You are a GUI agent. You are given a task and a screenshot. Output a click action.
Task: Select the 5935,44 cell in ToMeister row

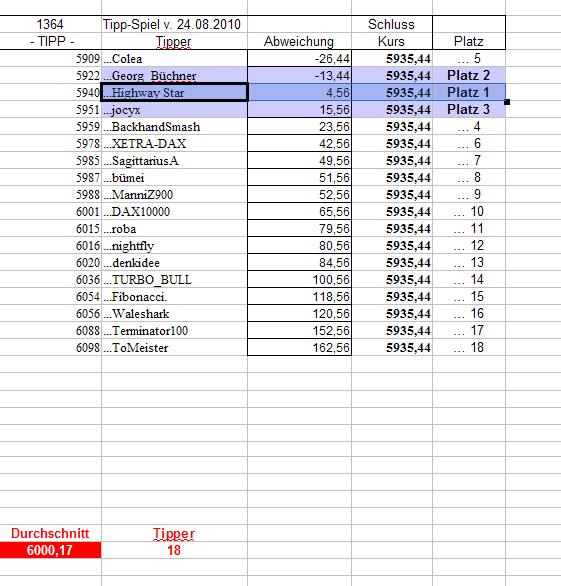[392, 348]
